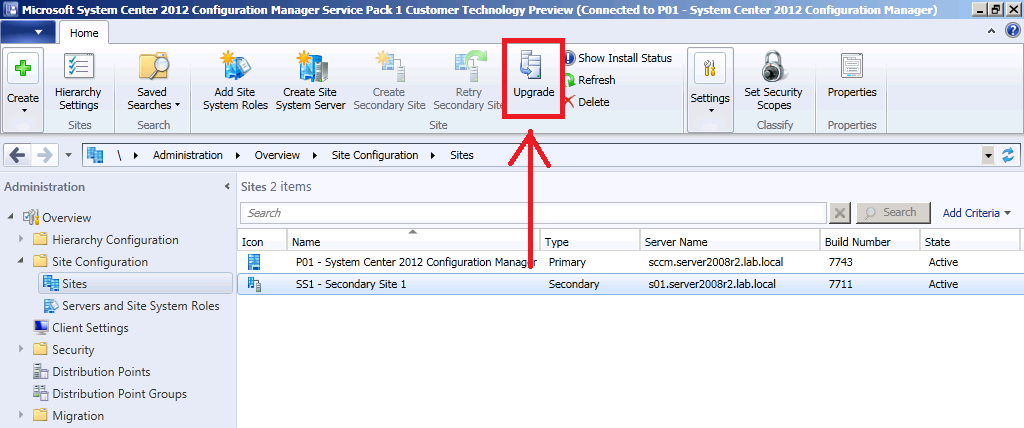This screenshot has height=428, width=1024.
Task: Click Overview in the breadcrumb path
Action: pos(277,156)
